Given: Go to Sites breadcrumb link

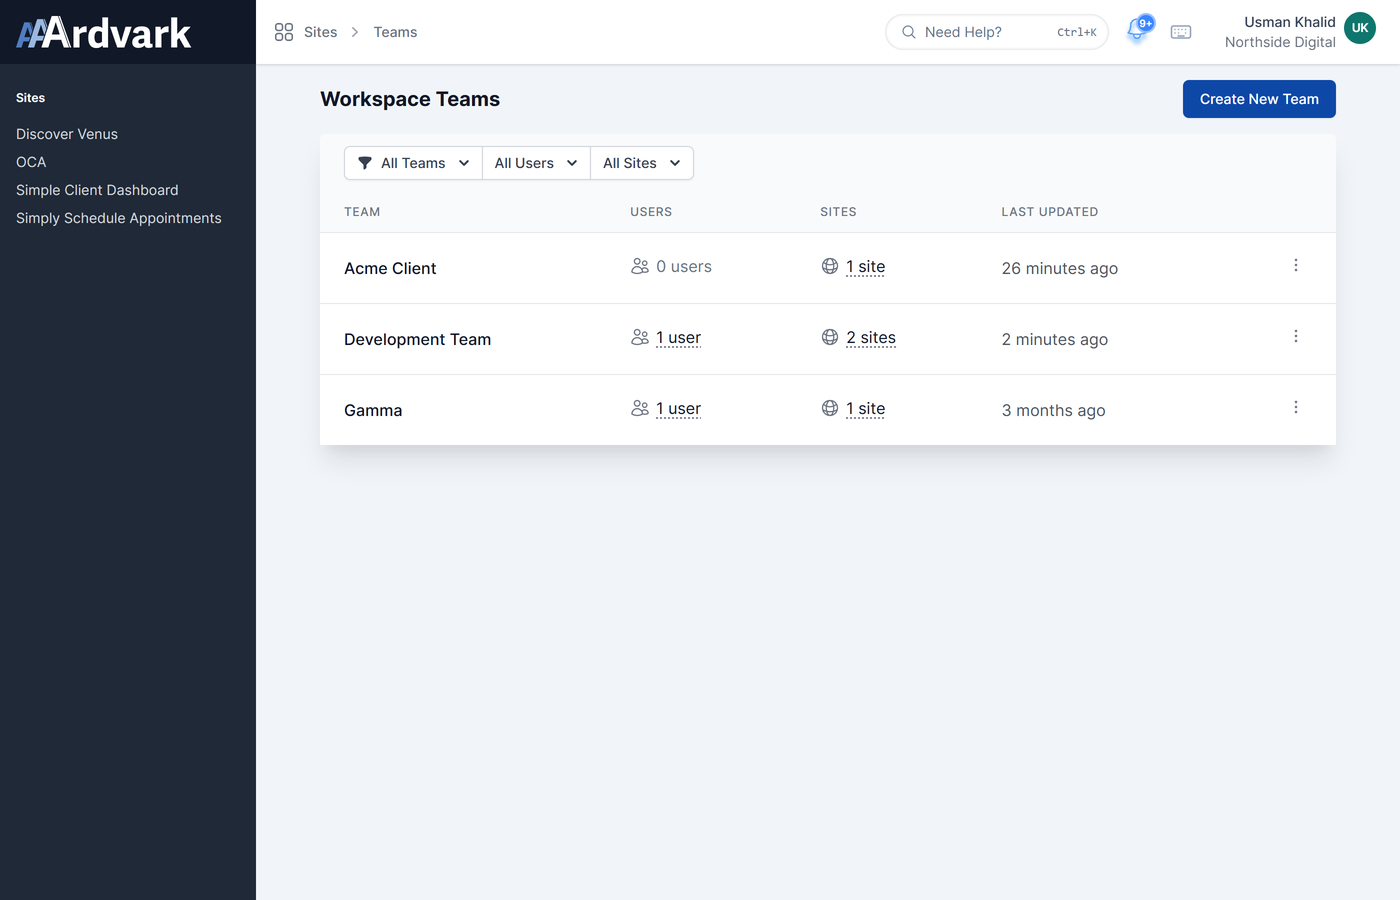Looking at the screenshot, I should [x=320, y=32].
